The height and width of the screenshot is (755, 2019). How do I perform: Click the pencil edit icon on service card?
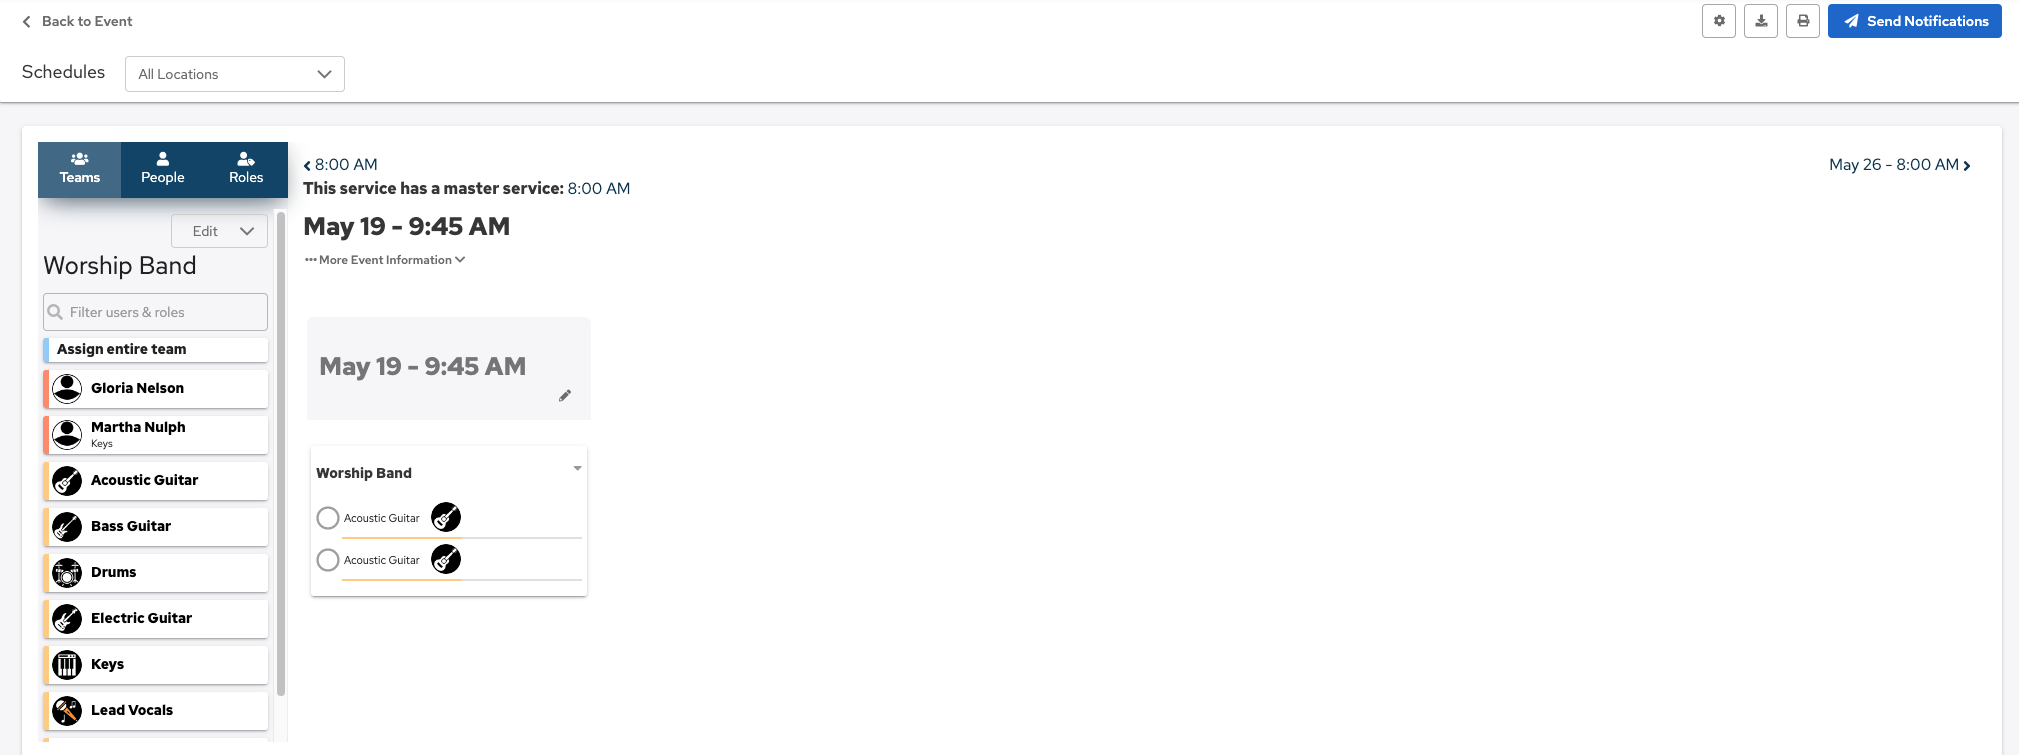click(565, 396)
